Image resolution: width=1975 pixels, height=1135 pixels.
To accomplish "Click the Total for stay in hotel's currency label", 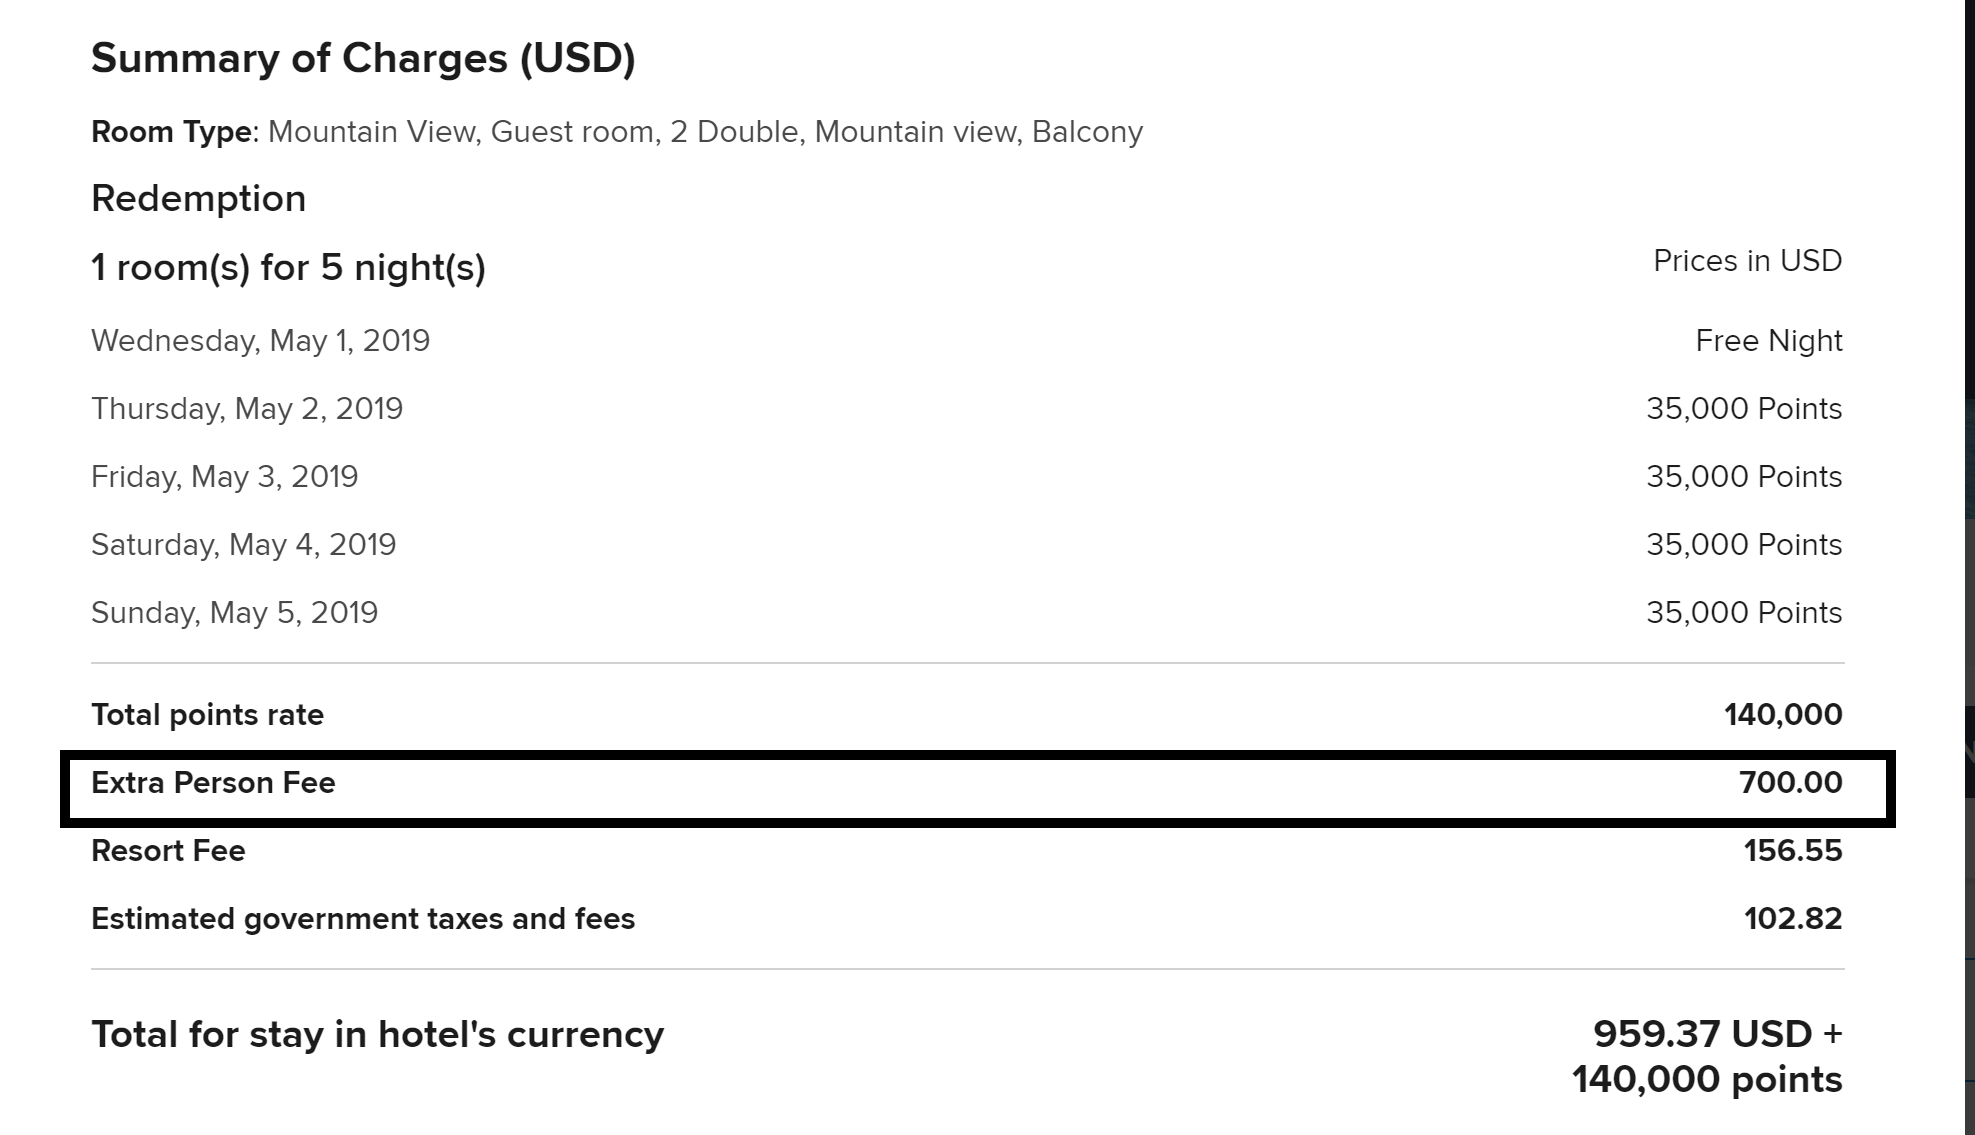I will [x=377, y=1034].
